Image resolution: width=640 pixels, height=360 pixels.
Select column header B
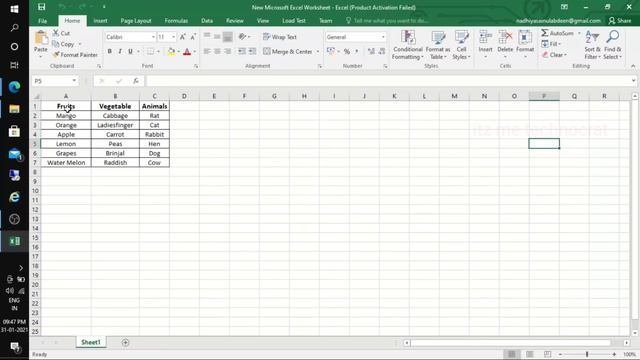point(115,96)
